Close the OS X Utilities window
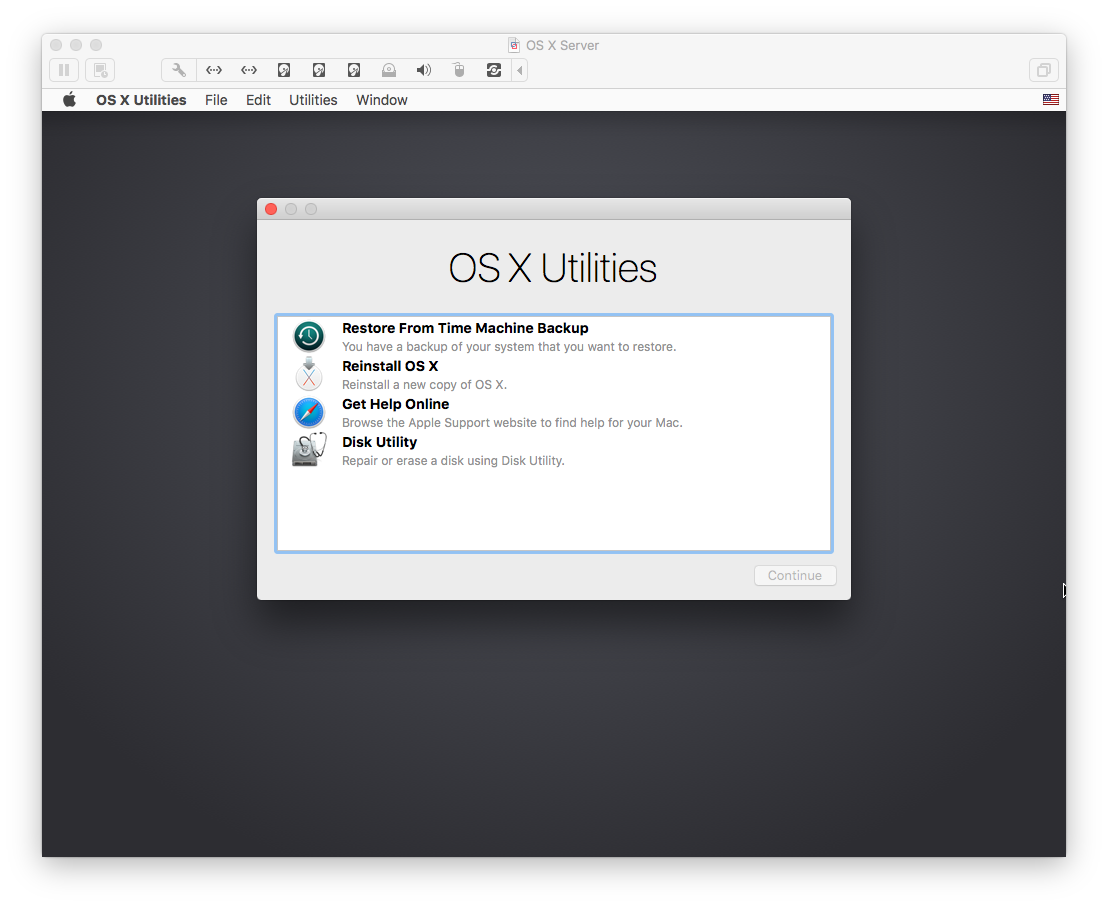The height and width of the screenshot is (907, 1108). (271, 209)
